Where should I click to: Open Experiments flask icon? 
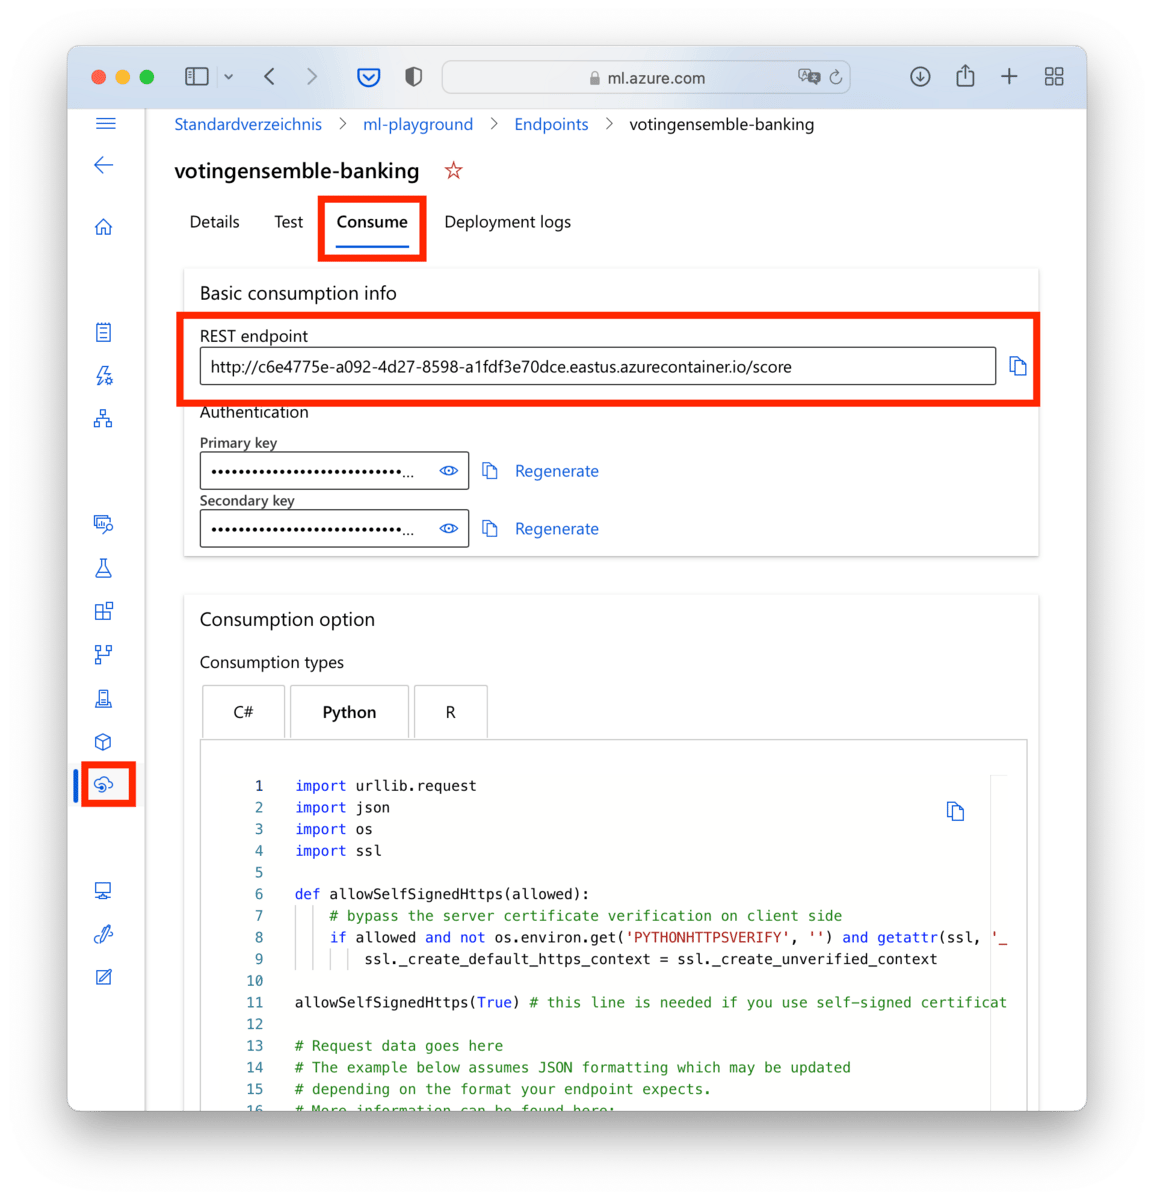[104, 568]
